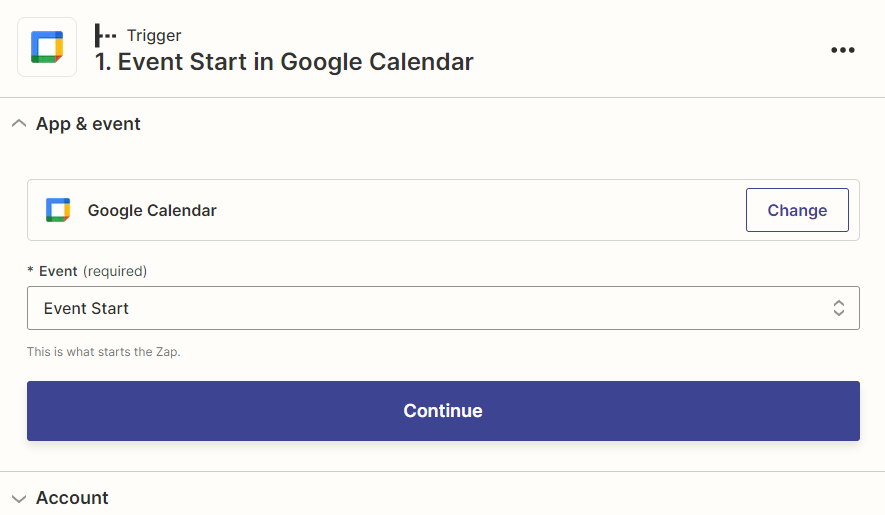The image size is (885, 515).
Task: Click the small Google Calendar icon in app row
Action: coord(58,210)
